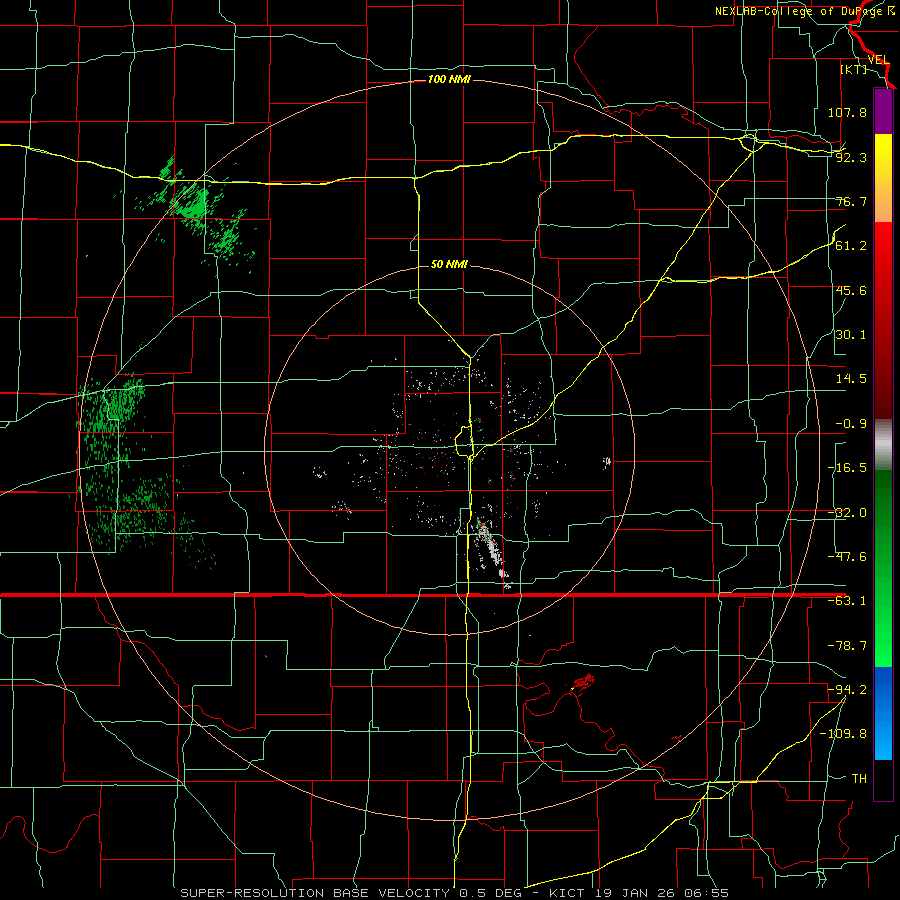Screen dimensions: 900x900
Task: Click the gray near-zero segment of color bar
Action: [x=883, y=445]
